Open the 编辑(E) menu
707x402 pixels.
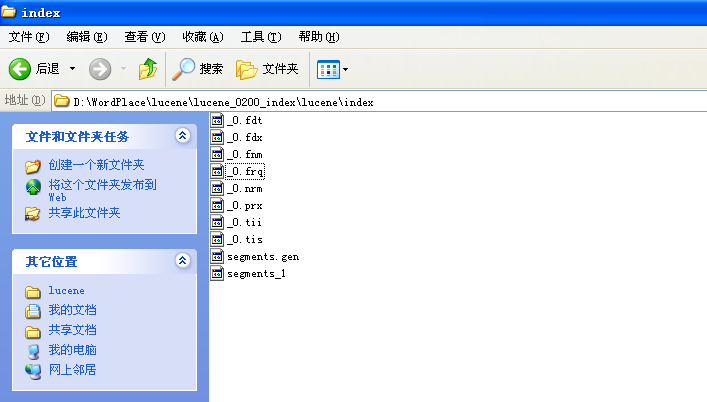click(x=87, y=37)
